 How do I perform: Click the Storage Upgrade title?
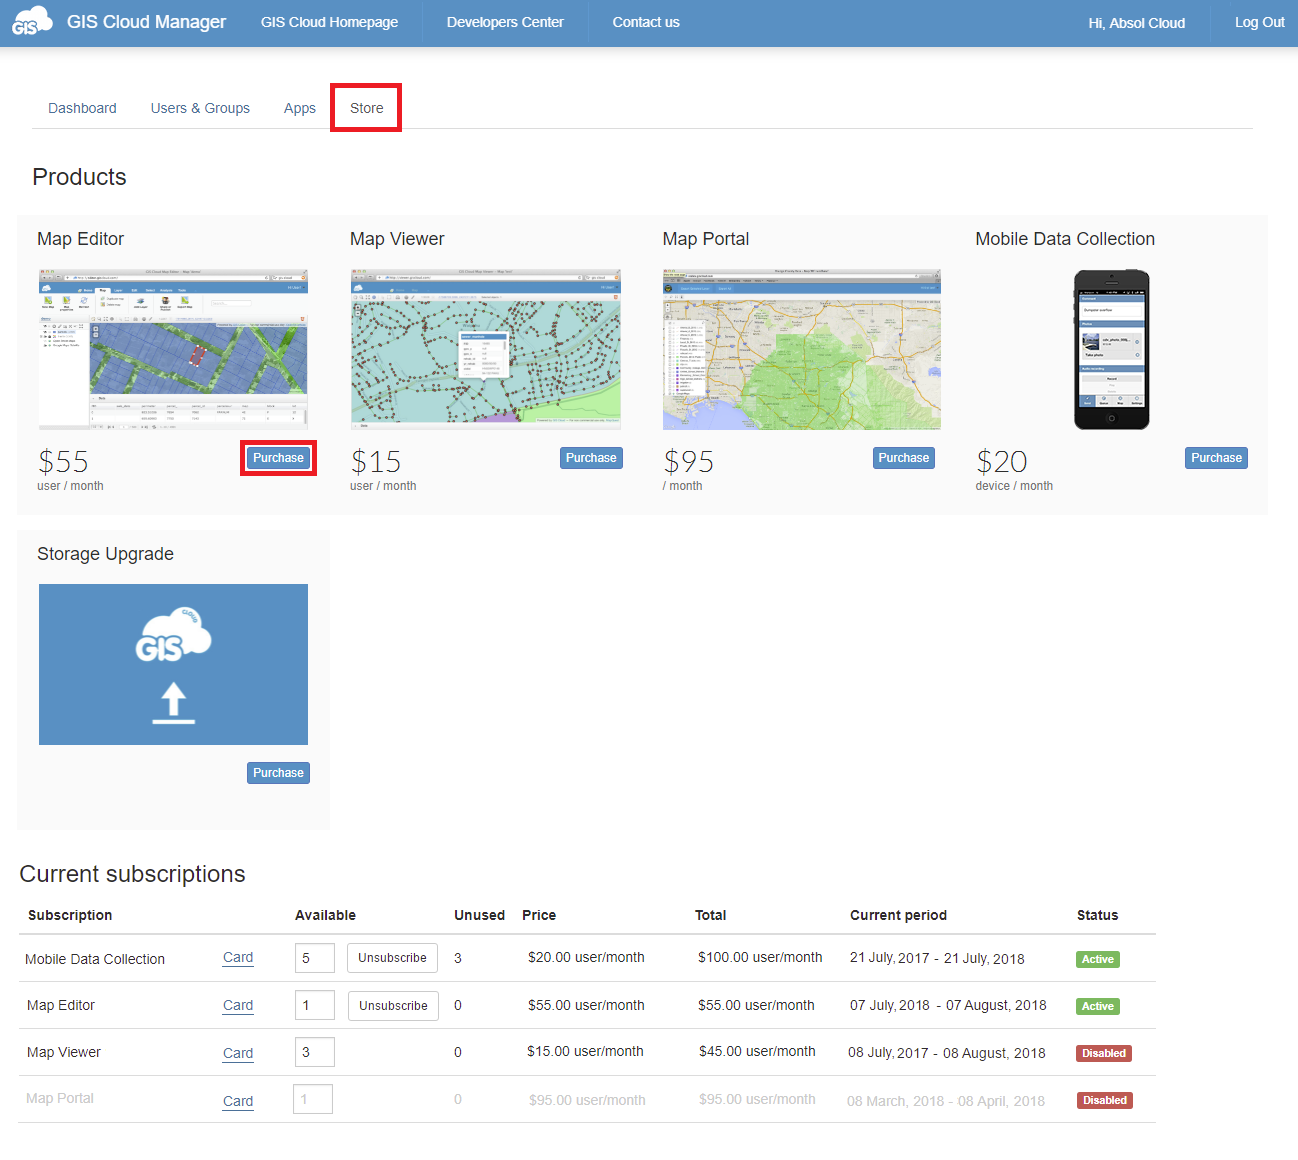tap(105, 554)
